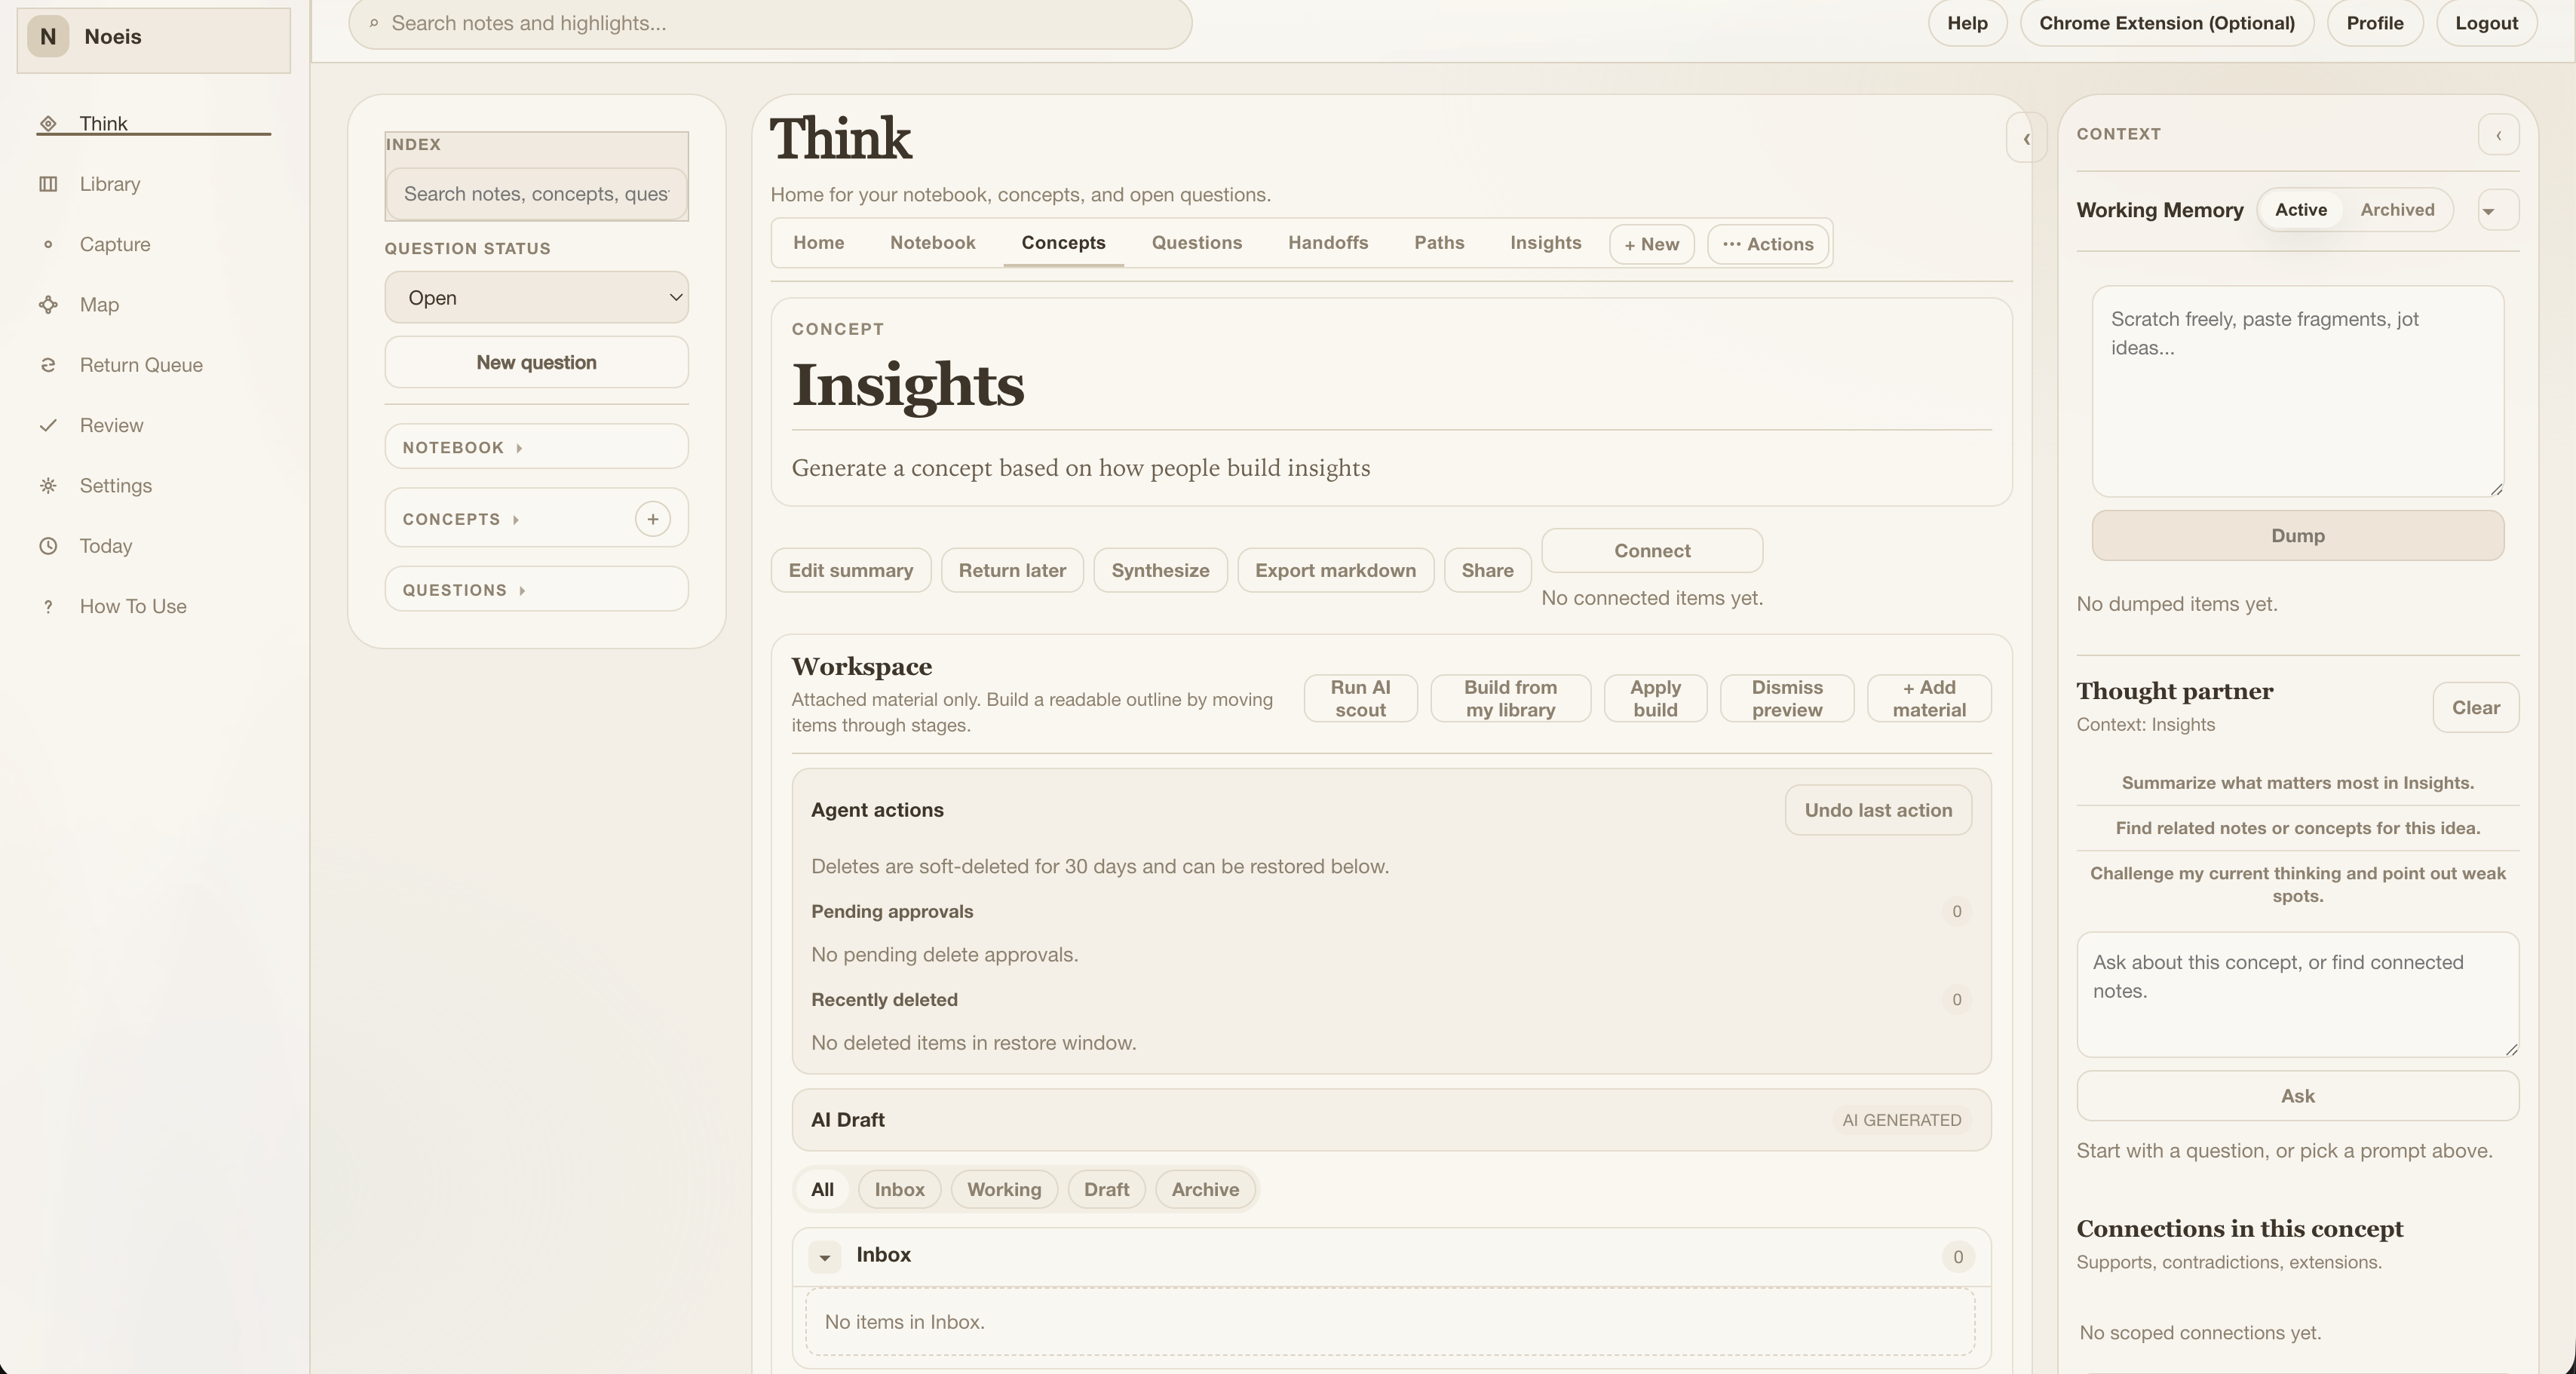Viewport: 2576px width, 1374px height.
Task: Open the Question Status dropdown
Action: click(536, 298)
